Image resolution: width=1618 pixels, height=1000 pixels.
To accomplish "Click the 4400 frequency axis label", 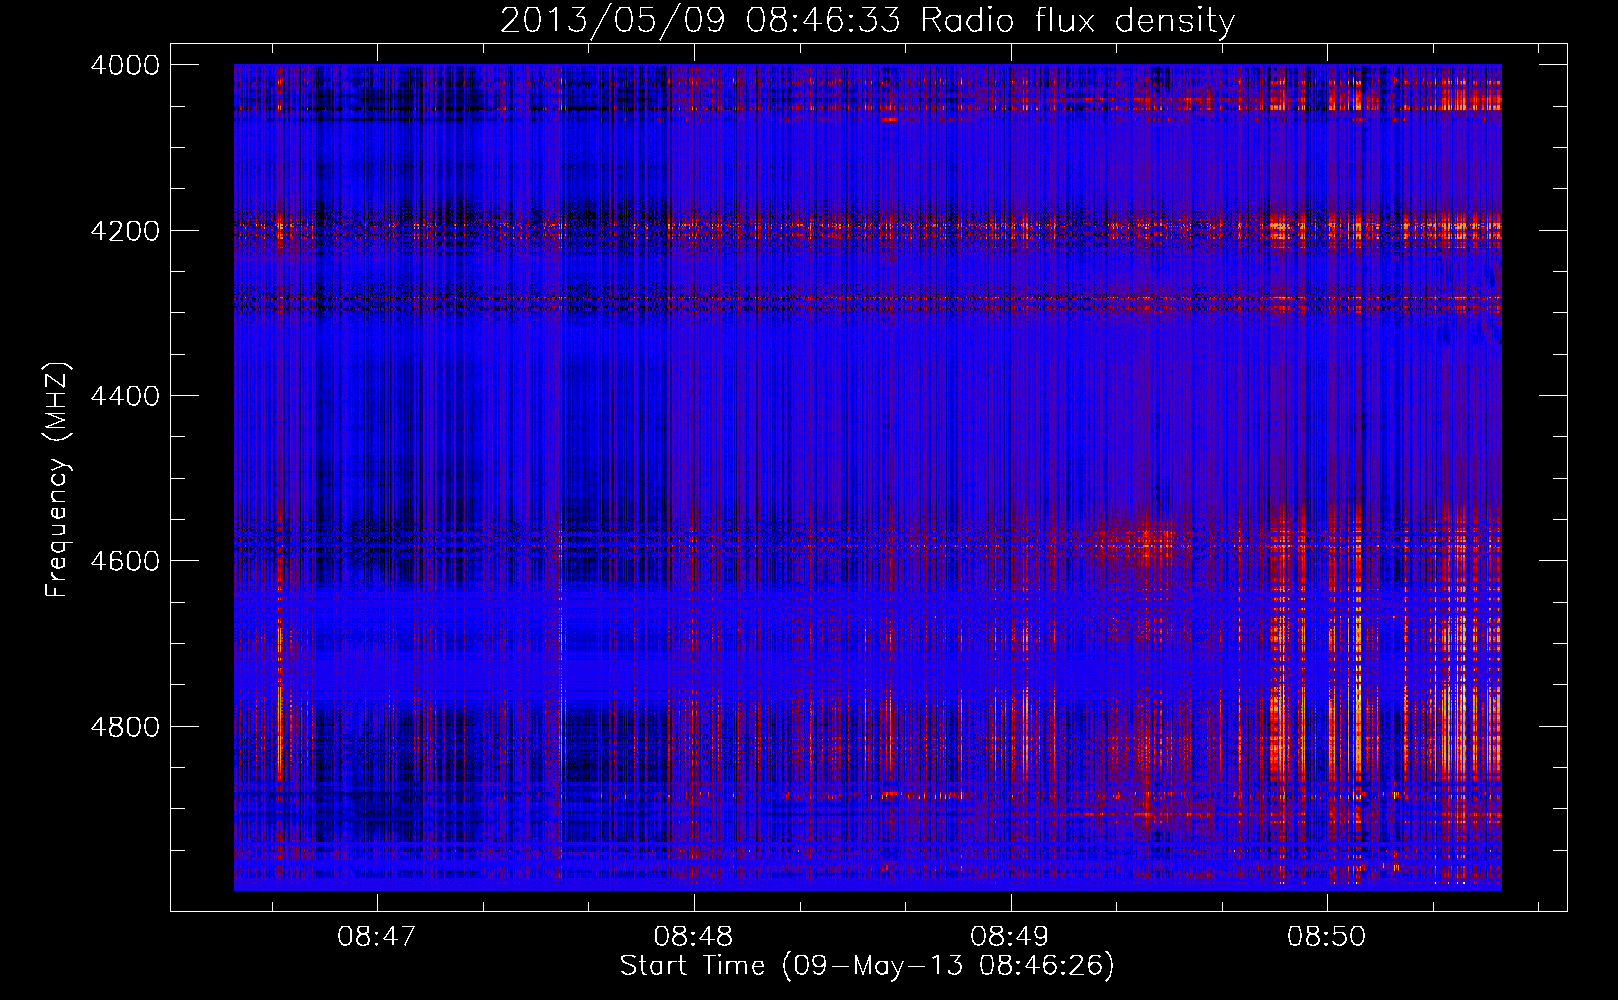I will pos(125,396).
